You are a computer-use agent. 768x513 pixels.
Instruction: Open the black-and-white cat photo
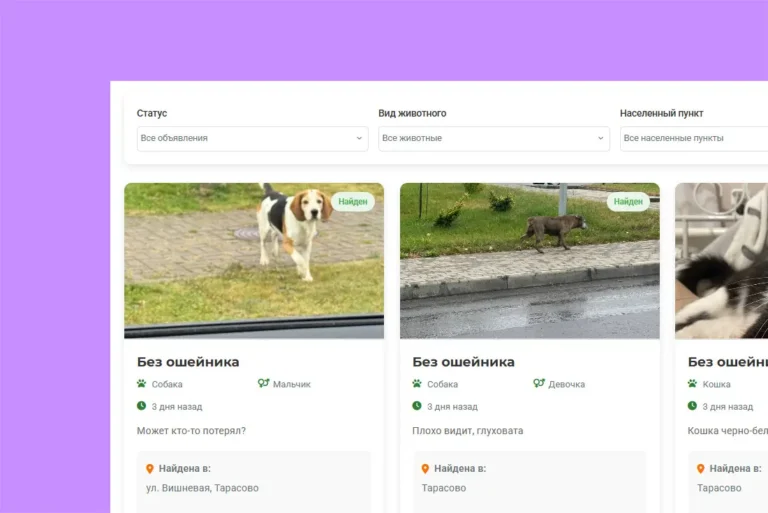coord(721,260)
